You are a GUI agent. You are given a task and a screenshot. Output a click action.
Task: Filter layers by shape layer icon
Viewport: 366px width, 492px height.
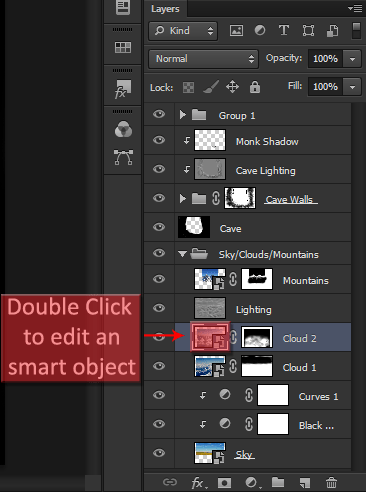click(x=308, y=31)
